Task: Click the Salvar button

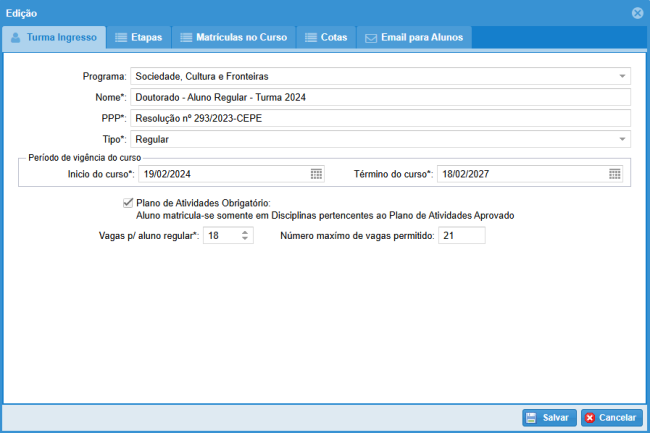Action: coord(548,417)
